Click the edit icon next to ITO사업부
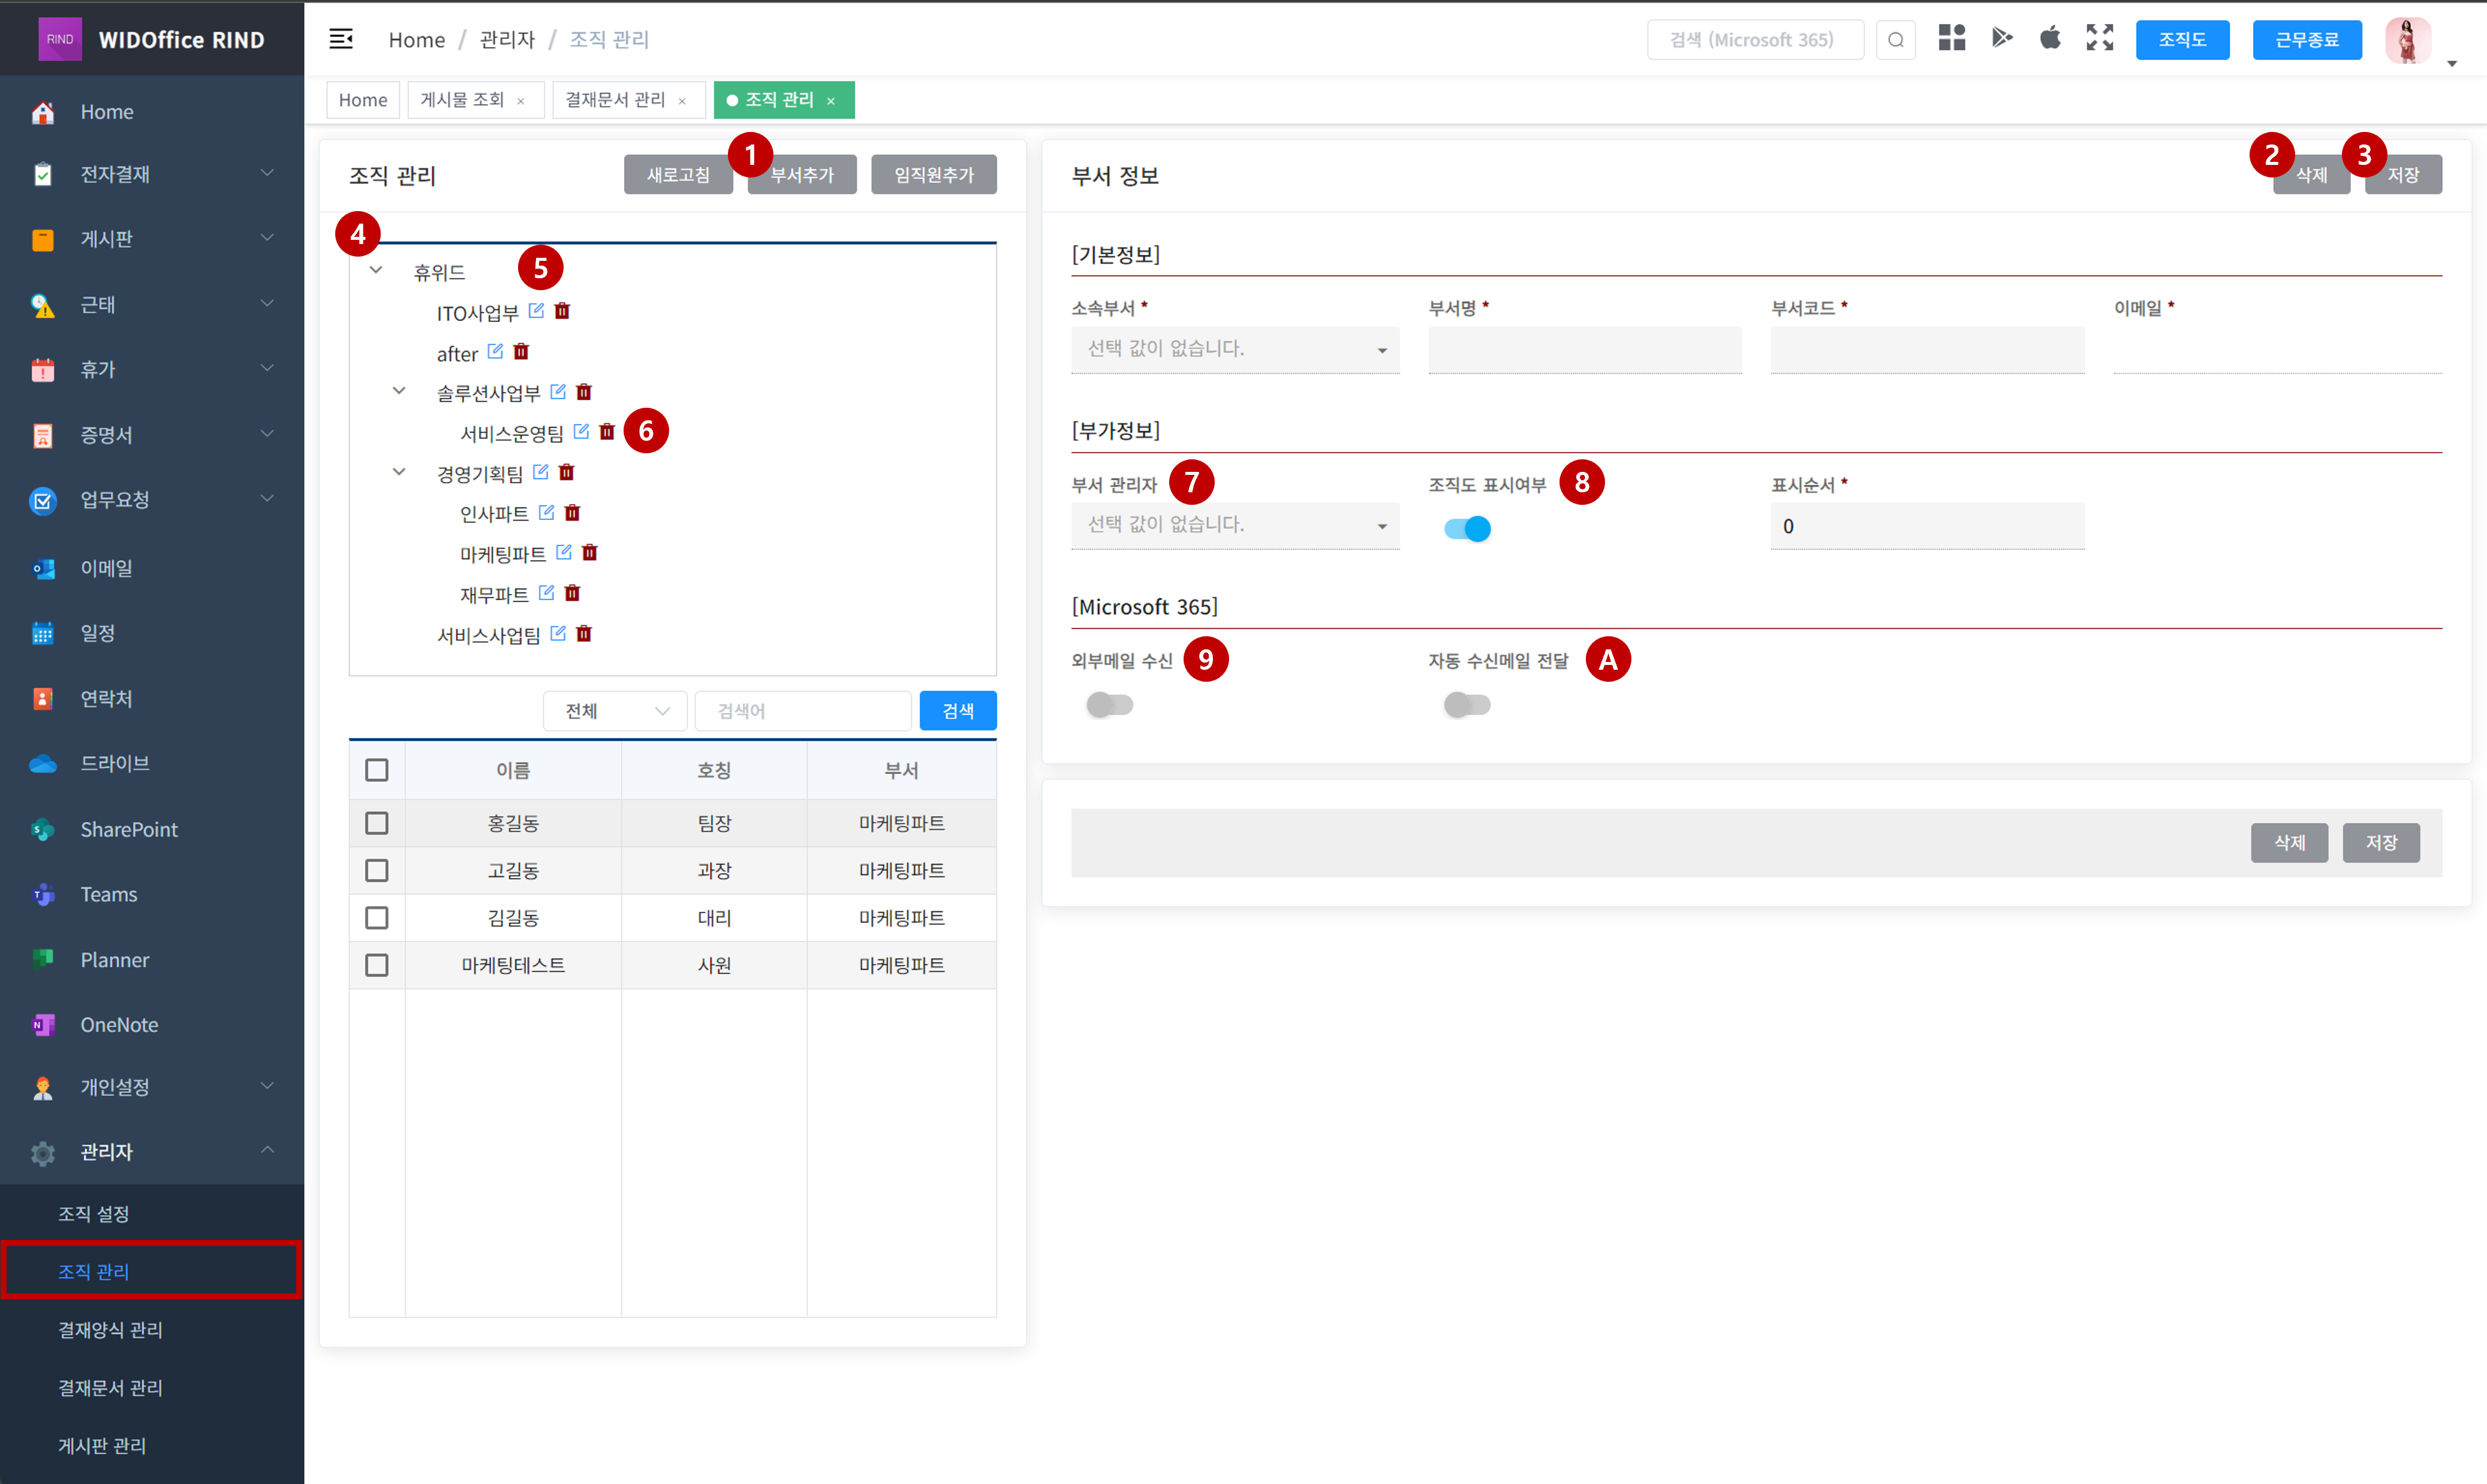Image resolution: width=2487 pixels, height=1484 pixels. (536, 311)
